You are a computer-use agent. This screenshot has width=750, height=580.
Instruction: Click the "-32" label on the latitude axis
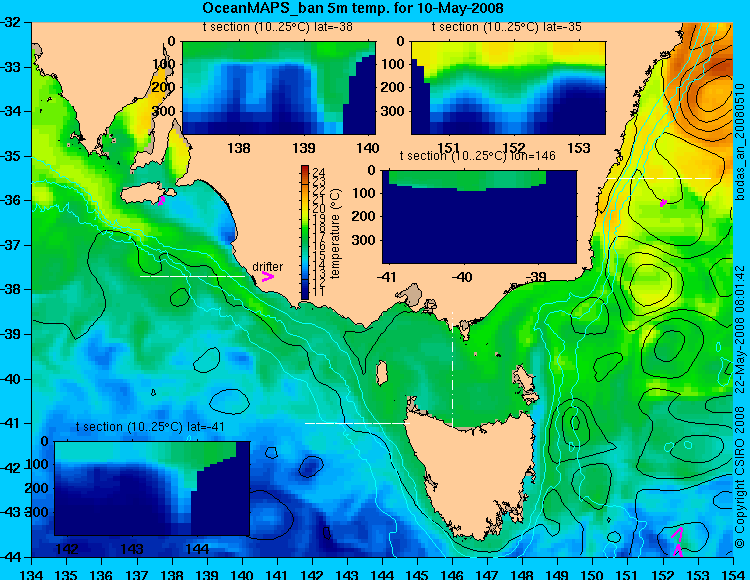click(10, 22)
